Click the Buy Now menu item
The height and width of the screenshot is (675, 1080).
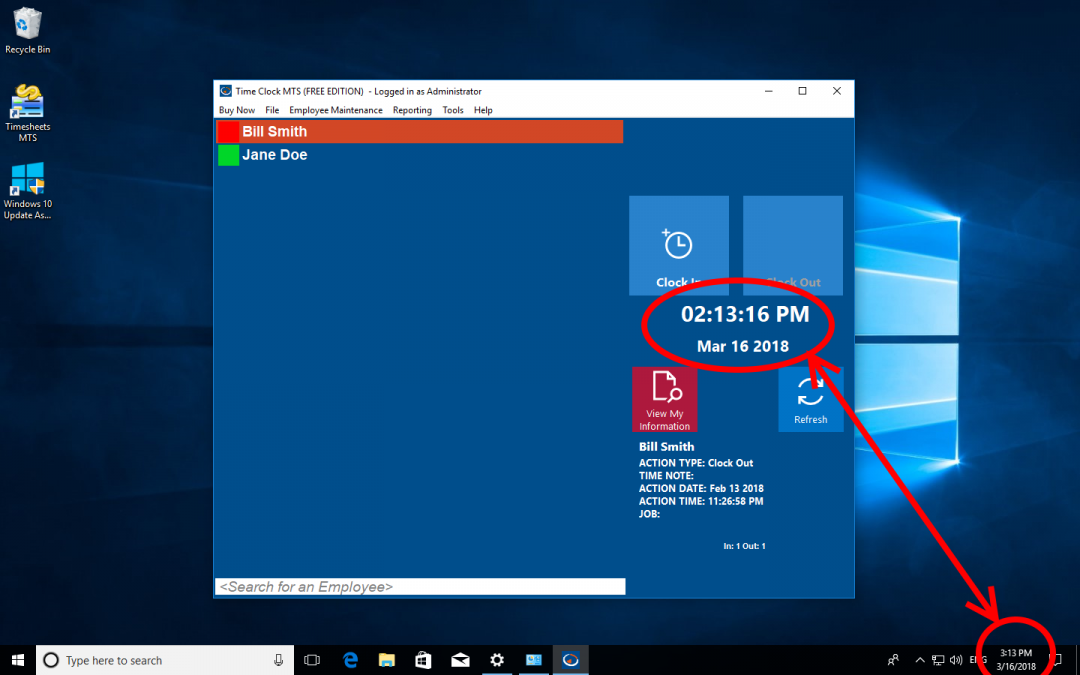point(237,110)
